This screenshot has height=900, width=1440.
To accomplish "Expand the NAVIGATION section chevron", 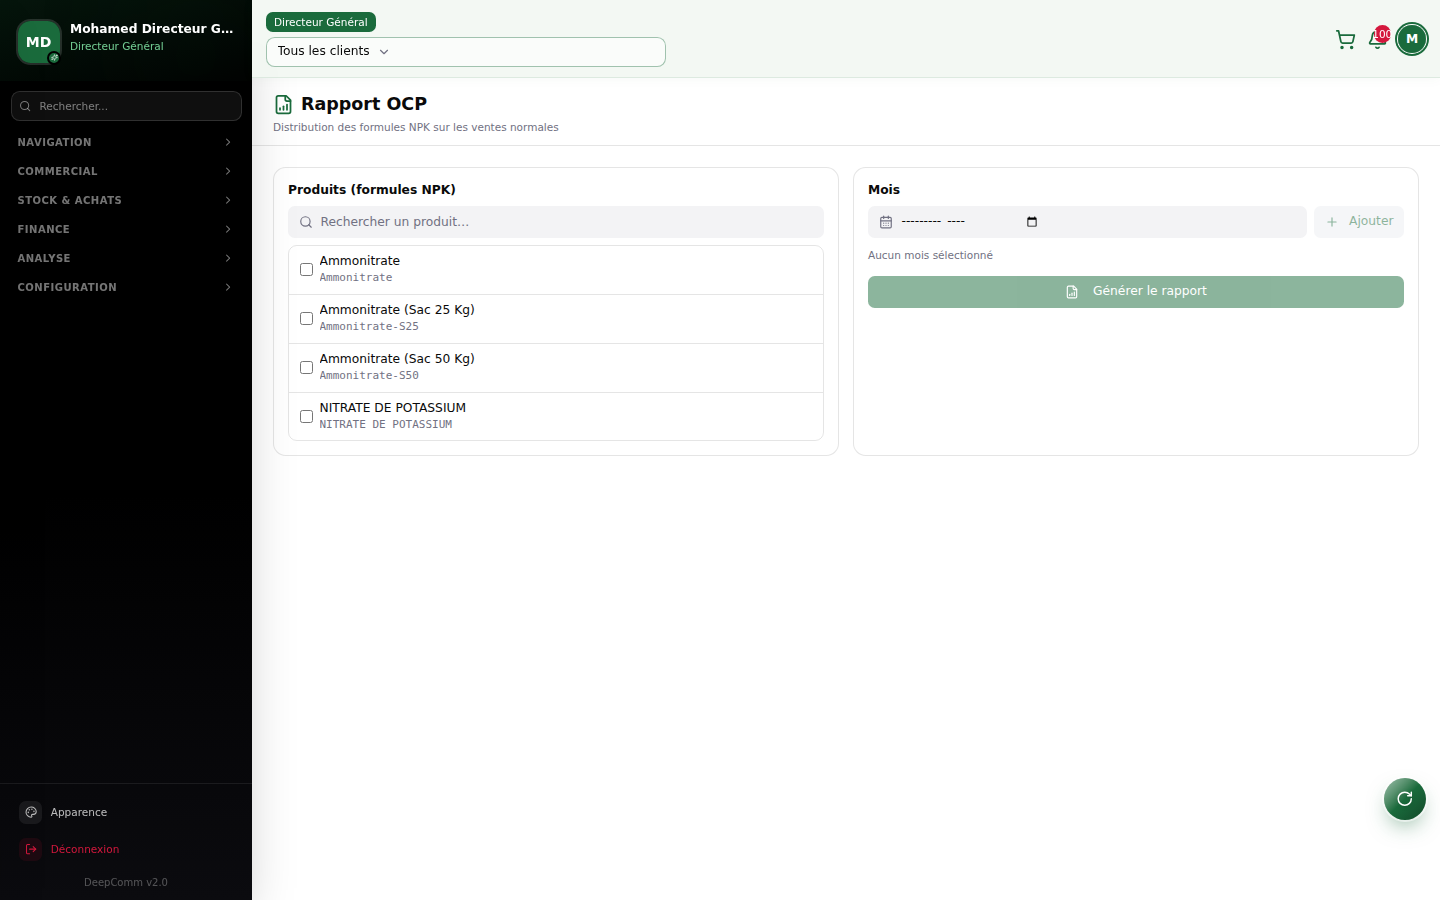I will (228, 142).
